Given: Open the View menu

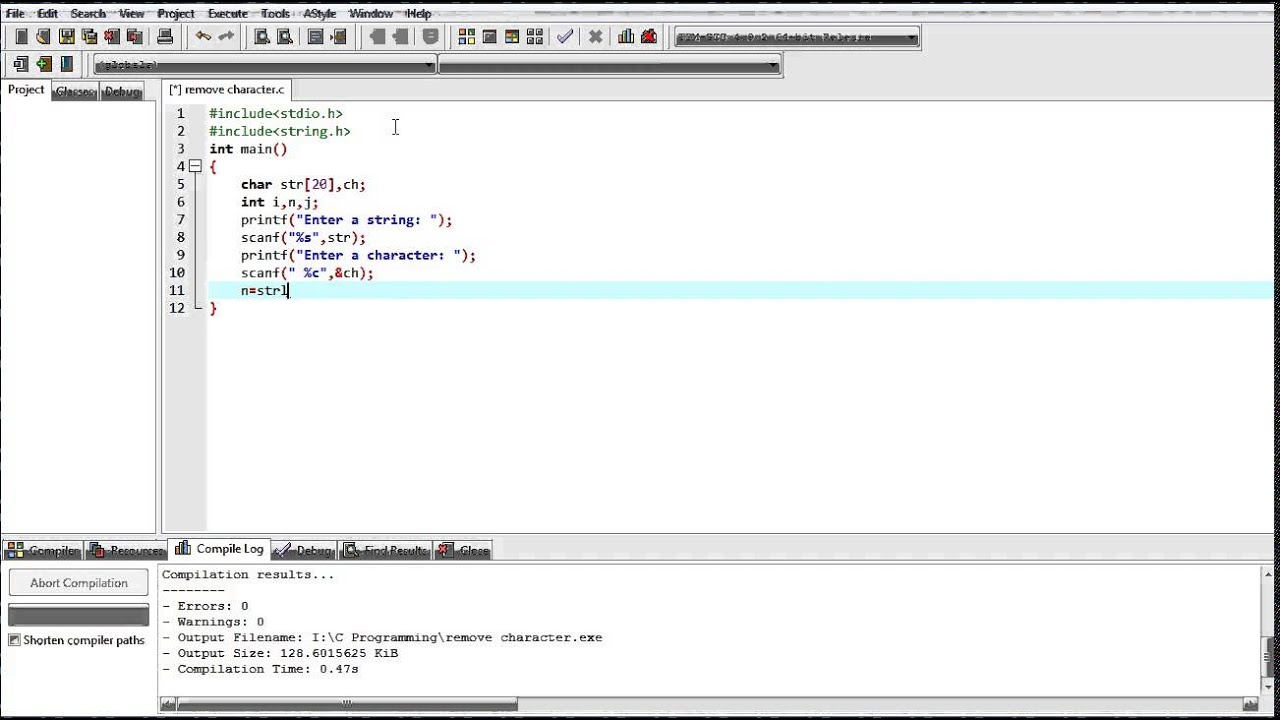Looking at the screenshot, I should click(132, 13).
